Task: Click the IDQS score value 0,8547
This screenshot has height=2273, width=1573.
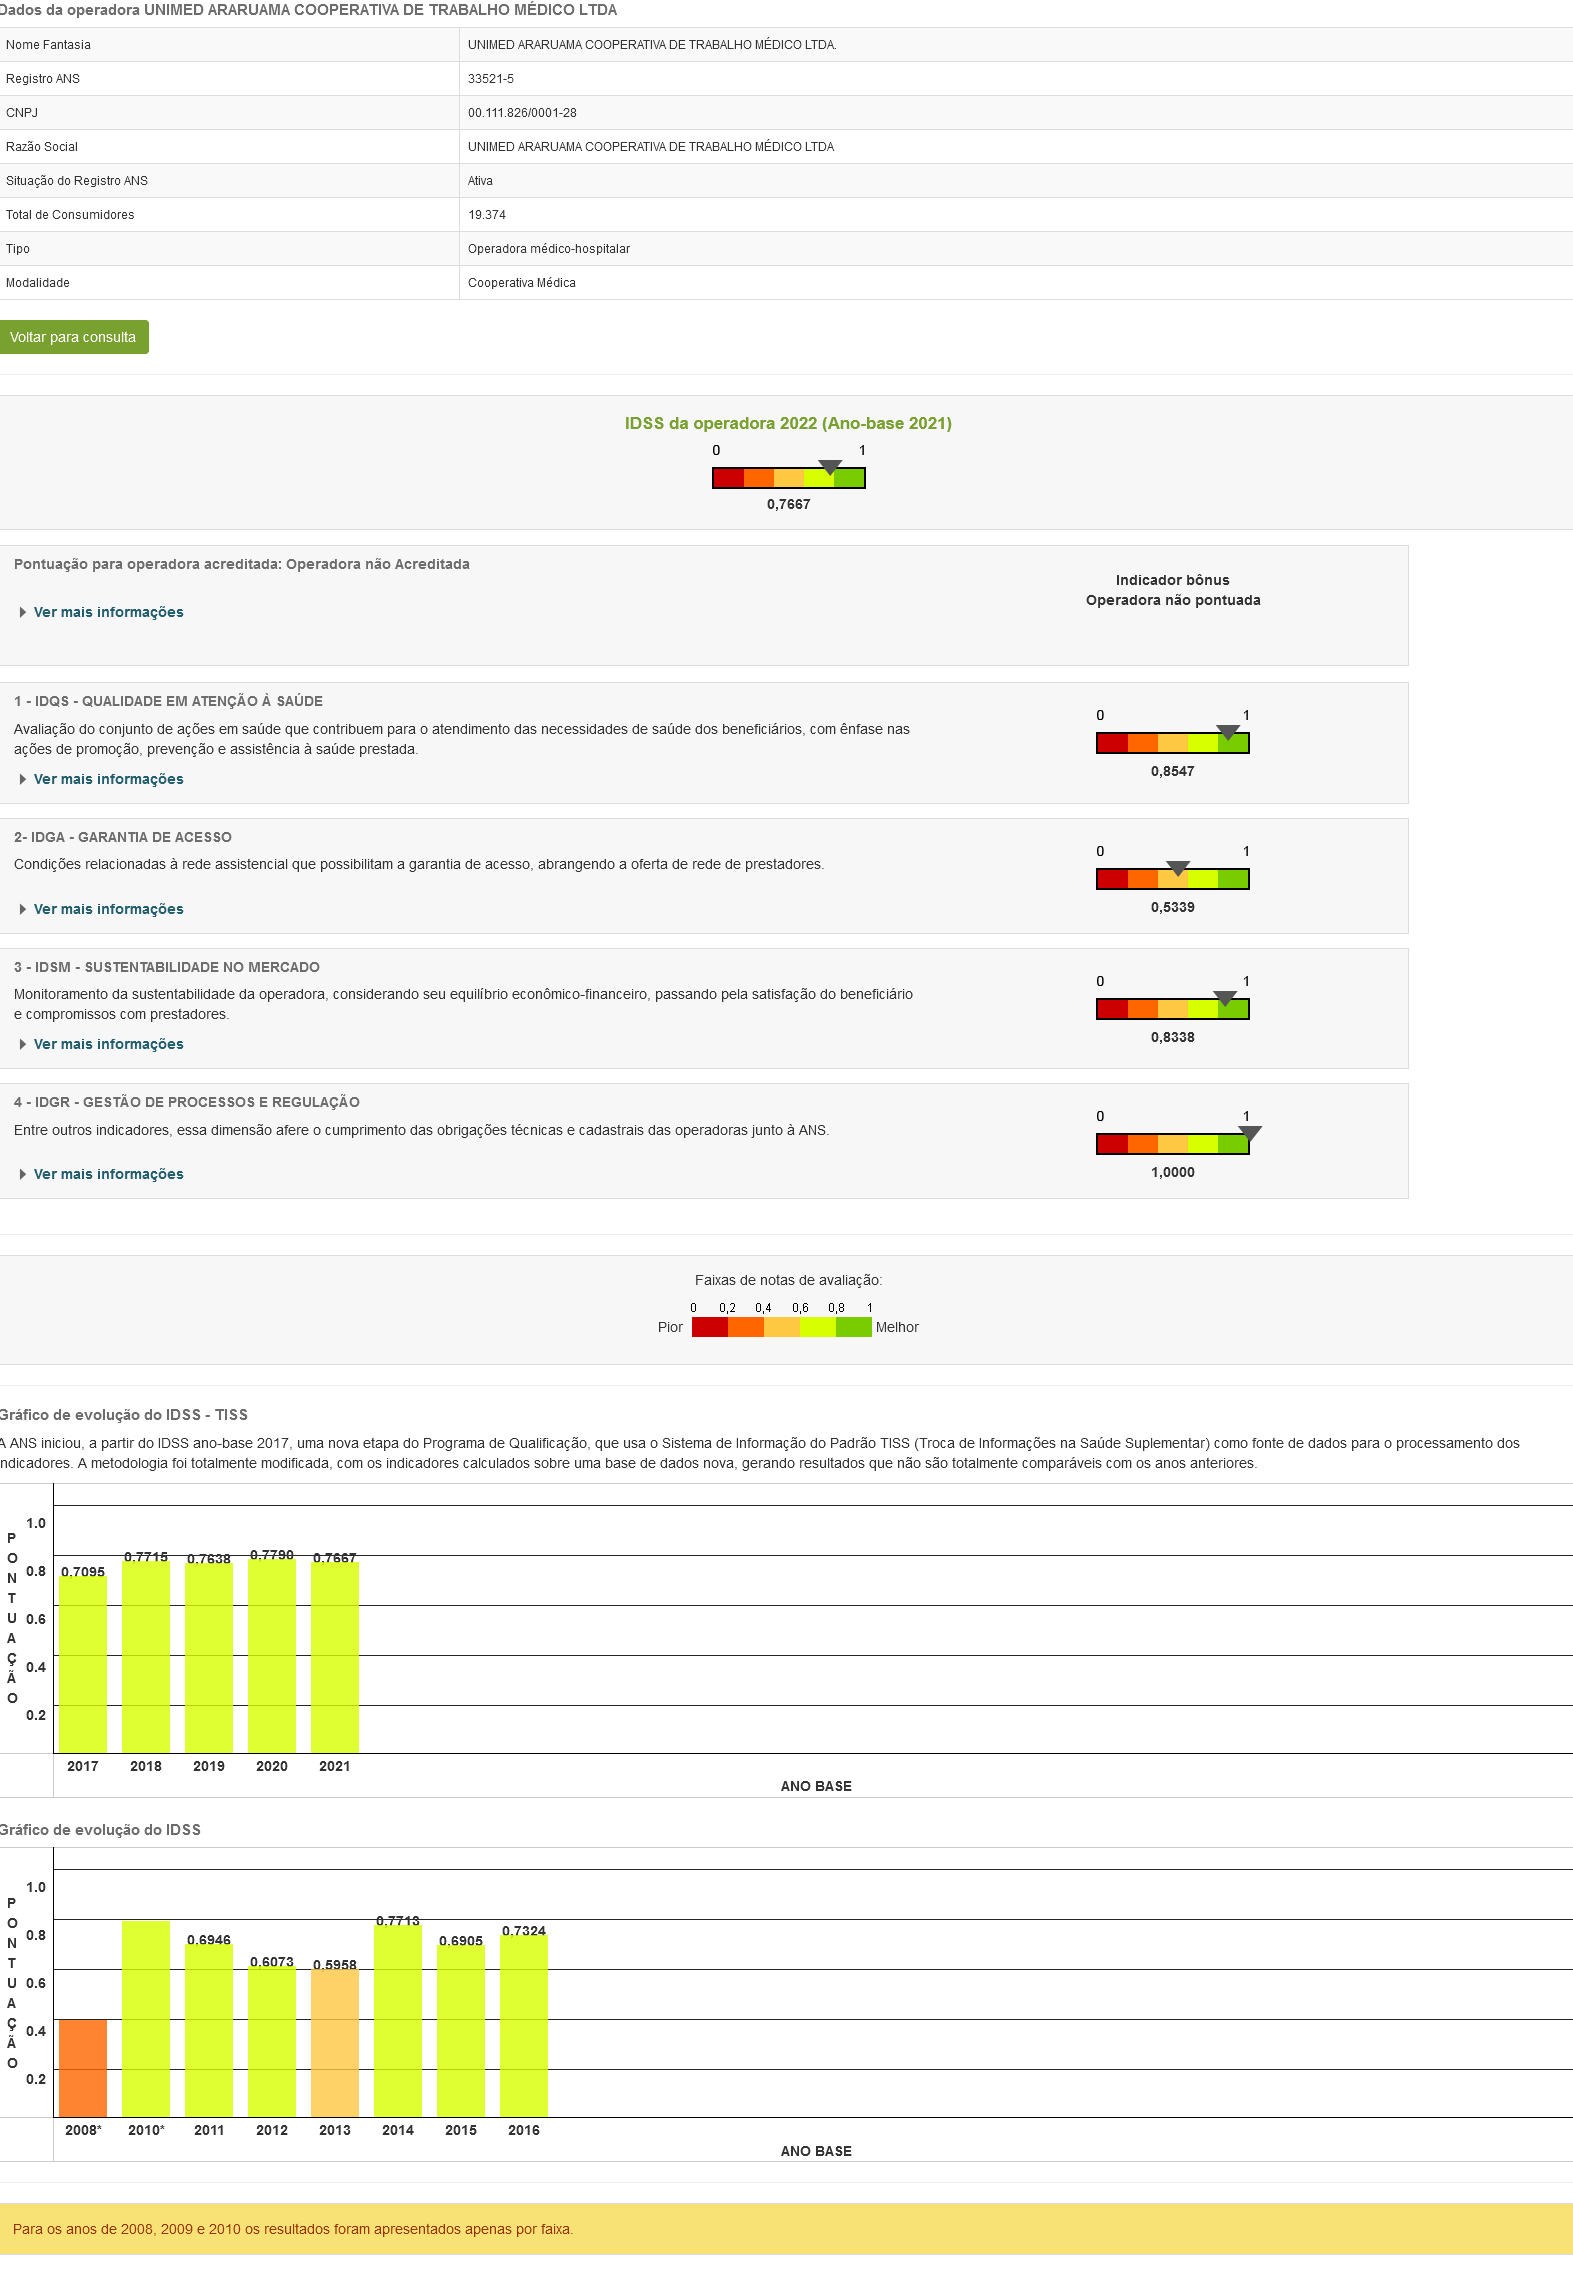Action: 1173,771
